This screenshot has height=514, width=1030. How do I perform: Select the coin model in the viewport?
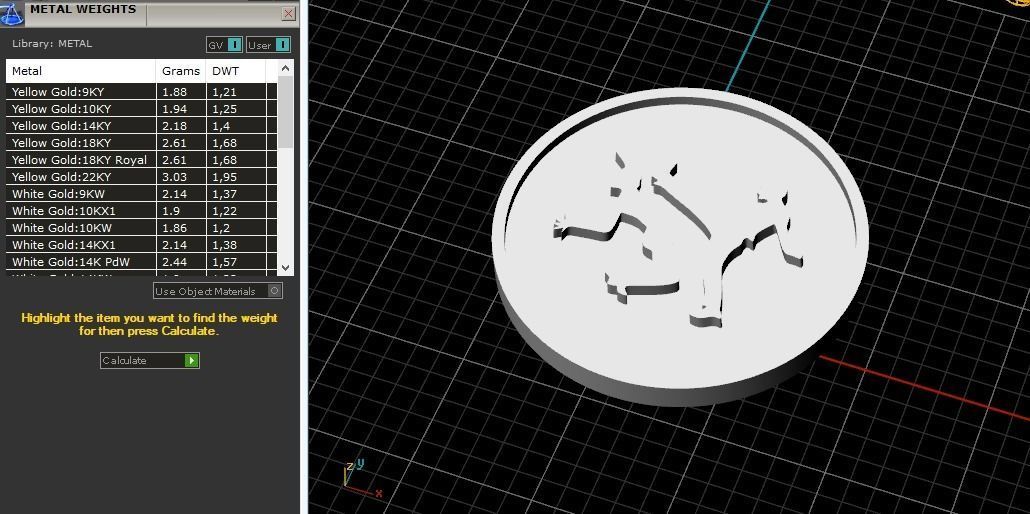point(680,246)
